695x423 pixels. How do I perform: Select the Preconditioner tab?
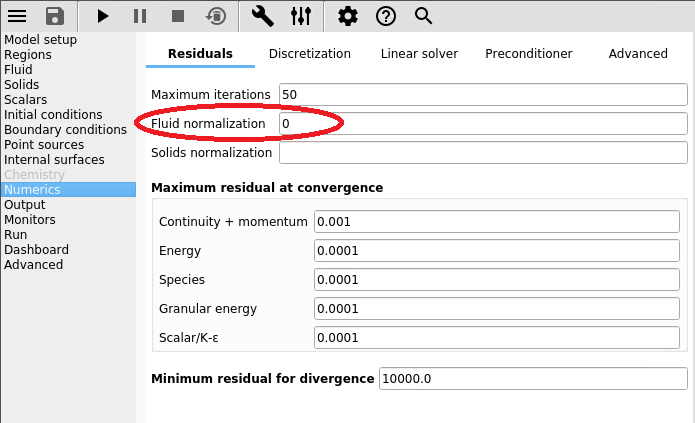click(x=529, y=54)
